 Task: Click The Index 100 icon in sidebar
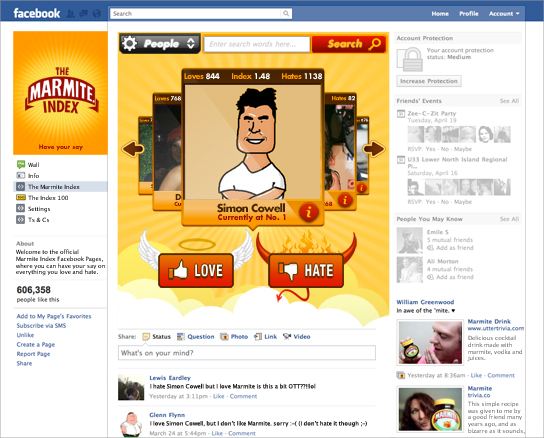(x=21, y=197)
